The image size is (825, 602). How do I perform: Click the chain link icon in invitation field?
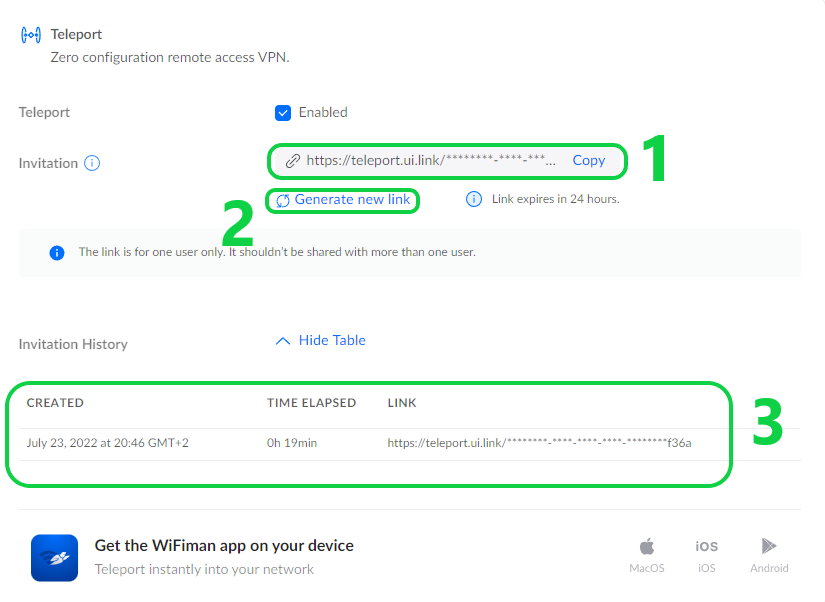point(293,160)
